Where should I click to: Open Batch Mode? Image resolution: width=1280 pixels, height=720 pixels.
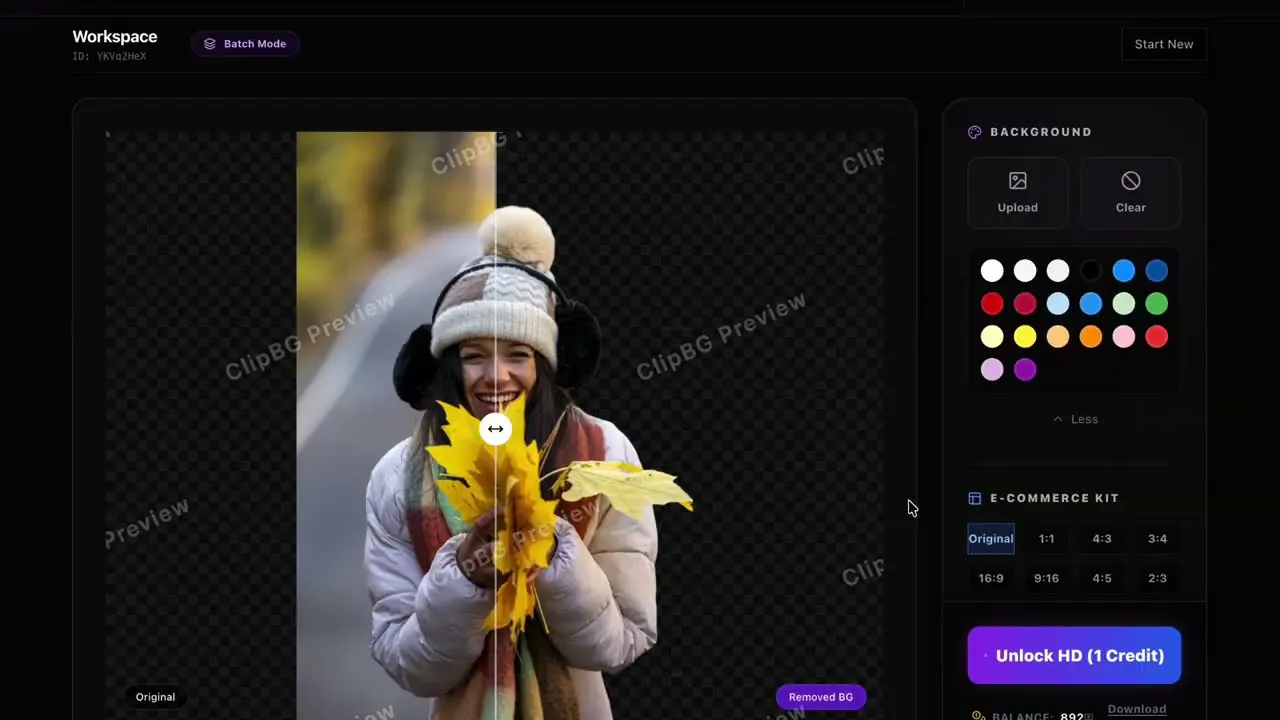(245, 44)
